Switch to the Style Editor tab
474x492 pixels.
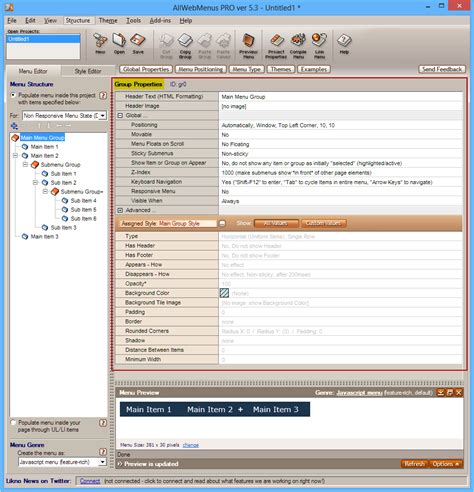click(88, 71)
